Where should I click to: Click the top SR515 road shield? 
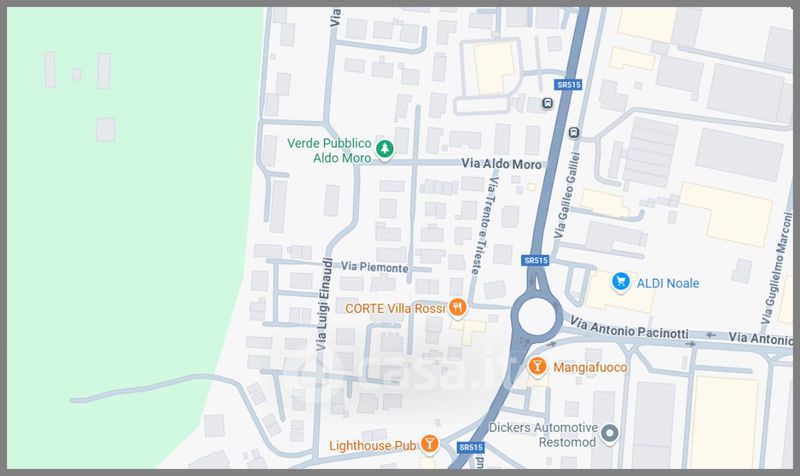pyautogui.click(x=568, y=85)
